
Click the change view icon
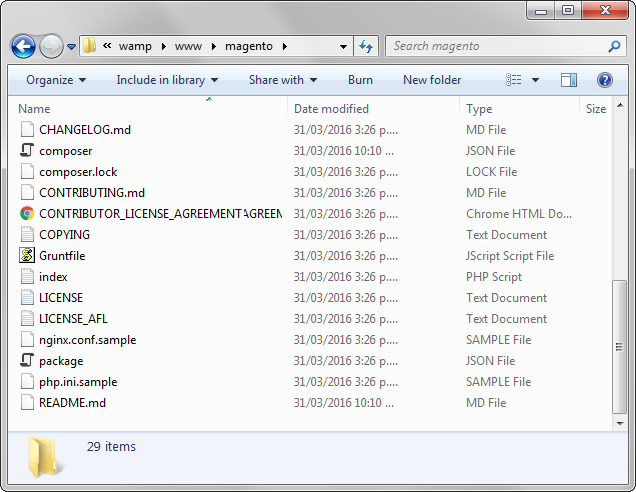[514, 80]
